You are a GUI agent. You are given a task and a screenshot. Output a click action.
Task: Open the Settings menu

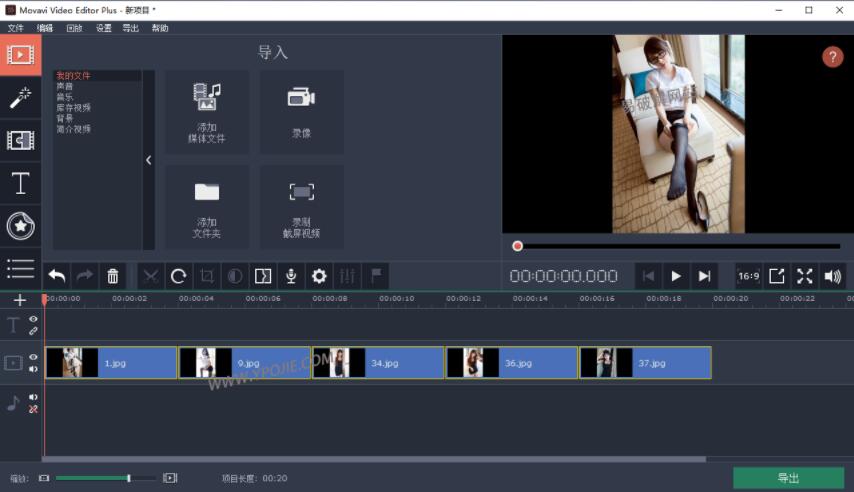tap(103, 28)
